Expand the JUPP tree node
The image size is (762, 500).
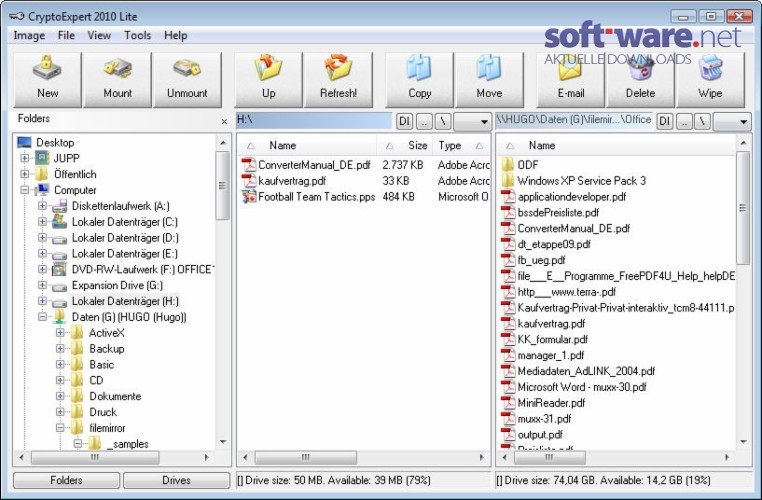point(25,158)
